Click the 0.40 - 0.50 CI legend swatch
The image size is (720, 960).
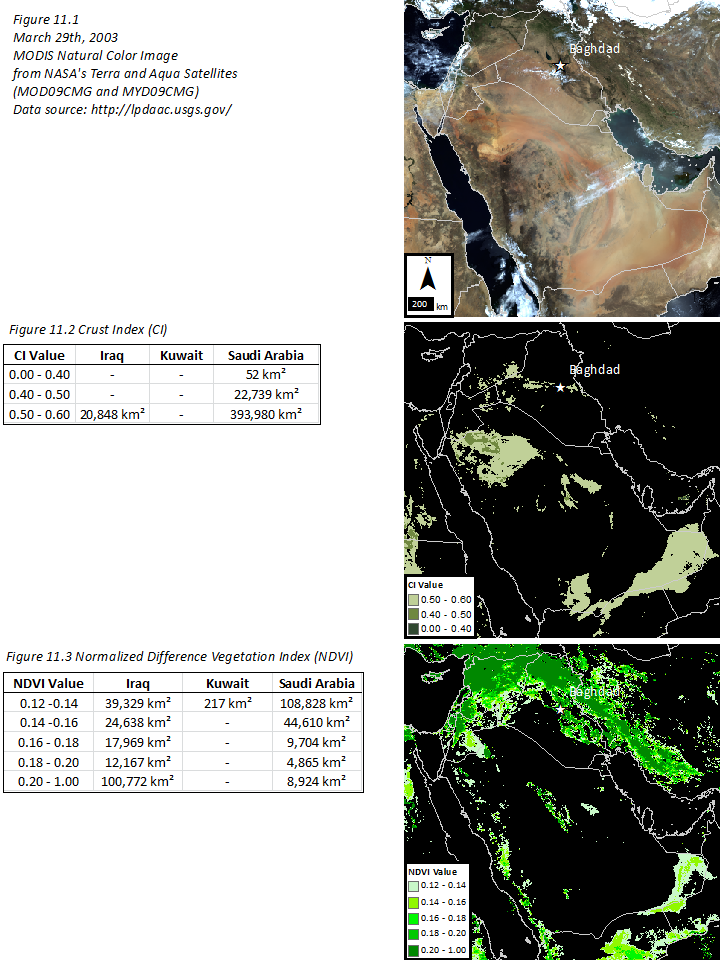click(413, 614)
